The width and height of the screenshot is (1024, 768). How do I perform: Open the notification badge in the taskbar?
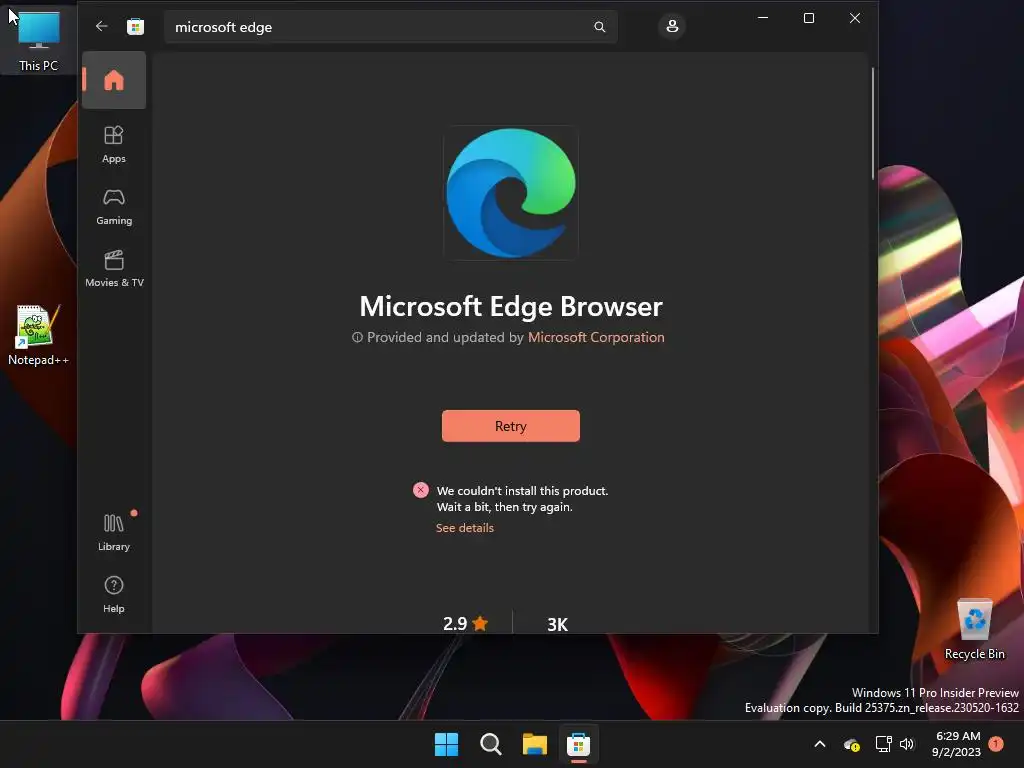996,744
